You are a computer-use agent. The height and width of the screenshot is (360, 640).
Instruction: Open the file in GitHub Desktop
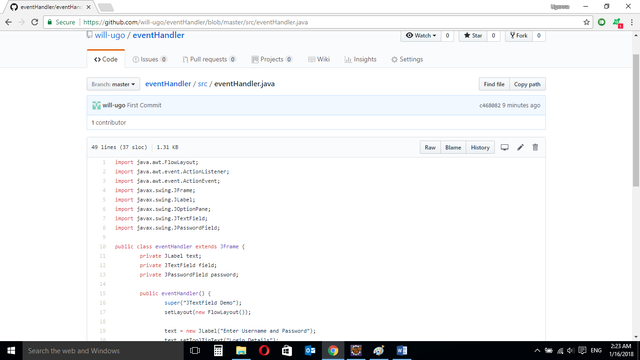tap(505, 147)
